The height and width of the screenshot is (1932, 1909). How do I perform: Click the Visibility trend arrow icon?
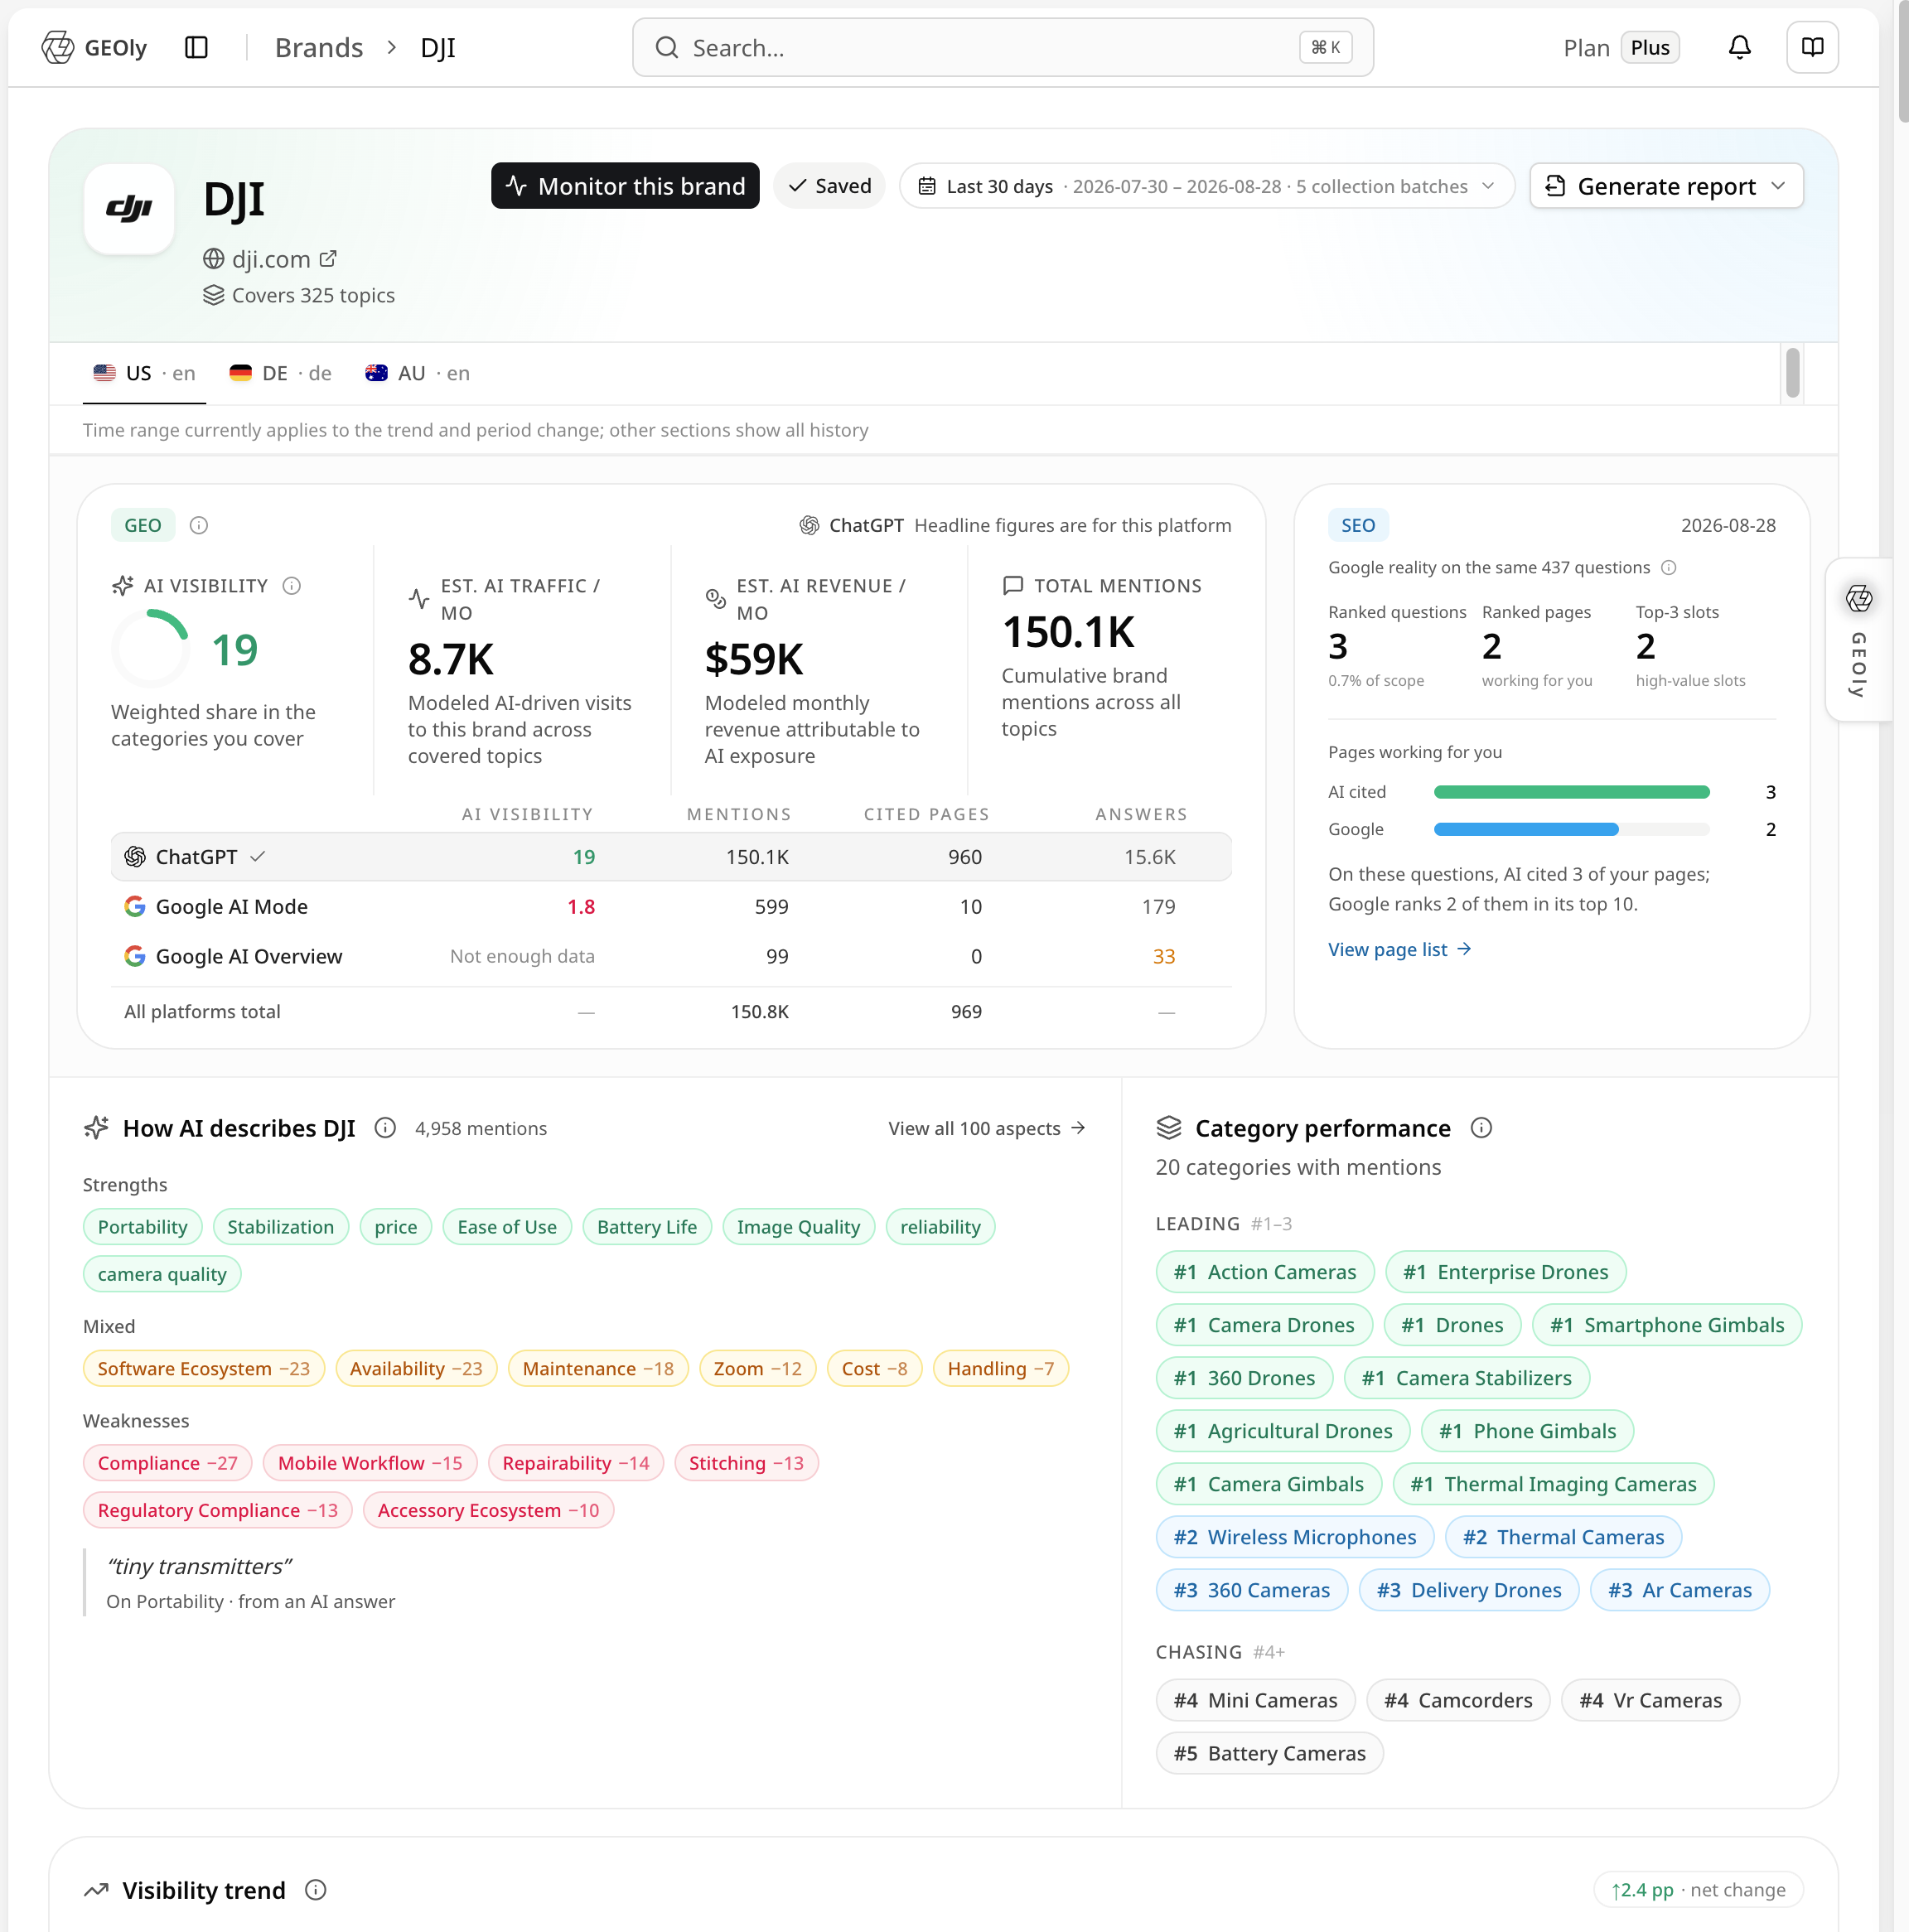[96, 1890]
